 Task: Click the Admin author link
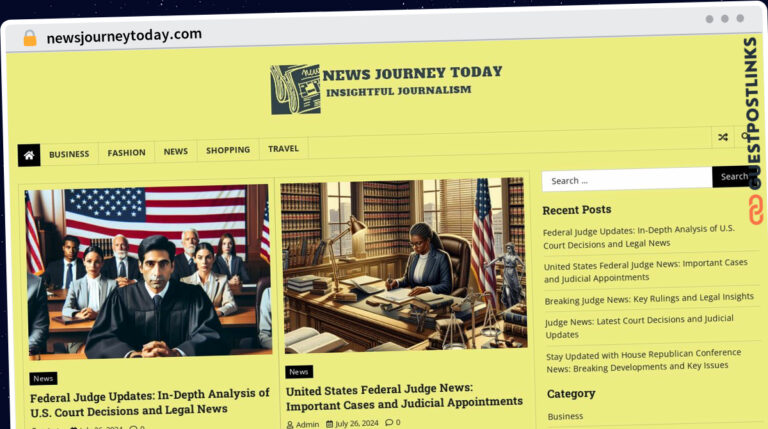pyautogui.click(x=303, y=424)
